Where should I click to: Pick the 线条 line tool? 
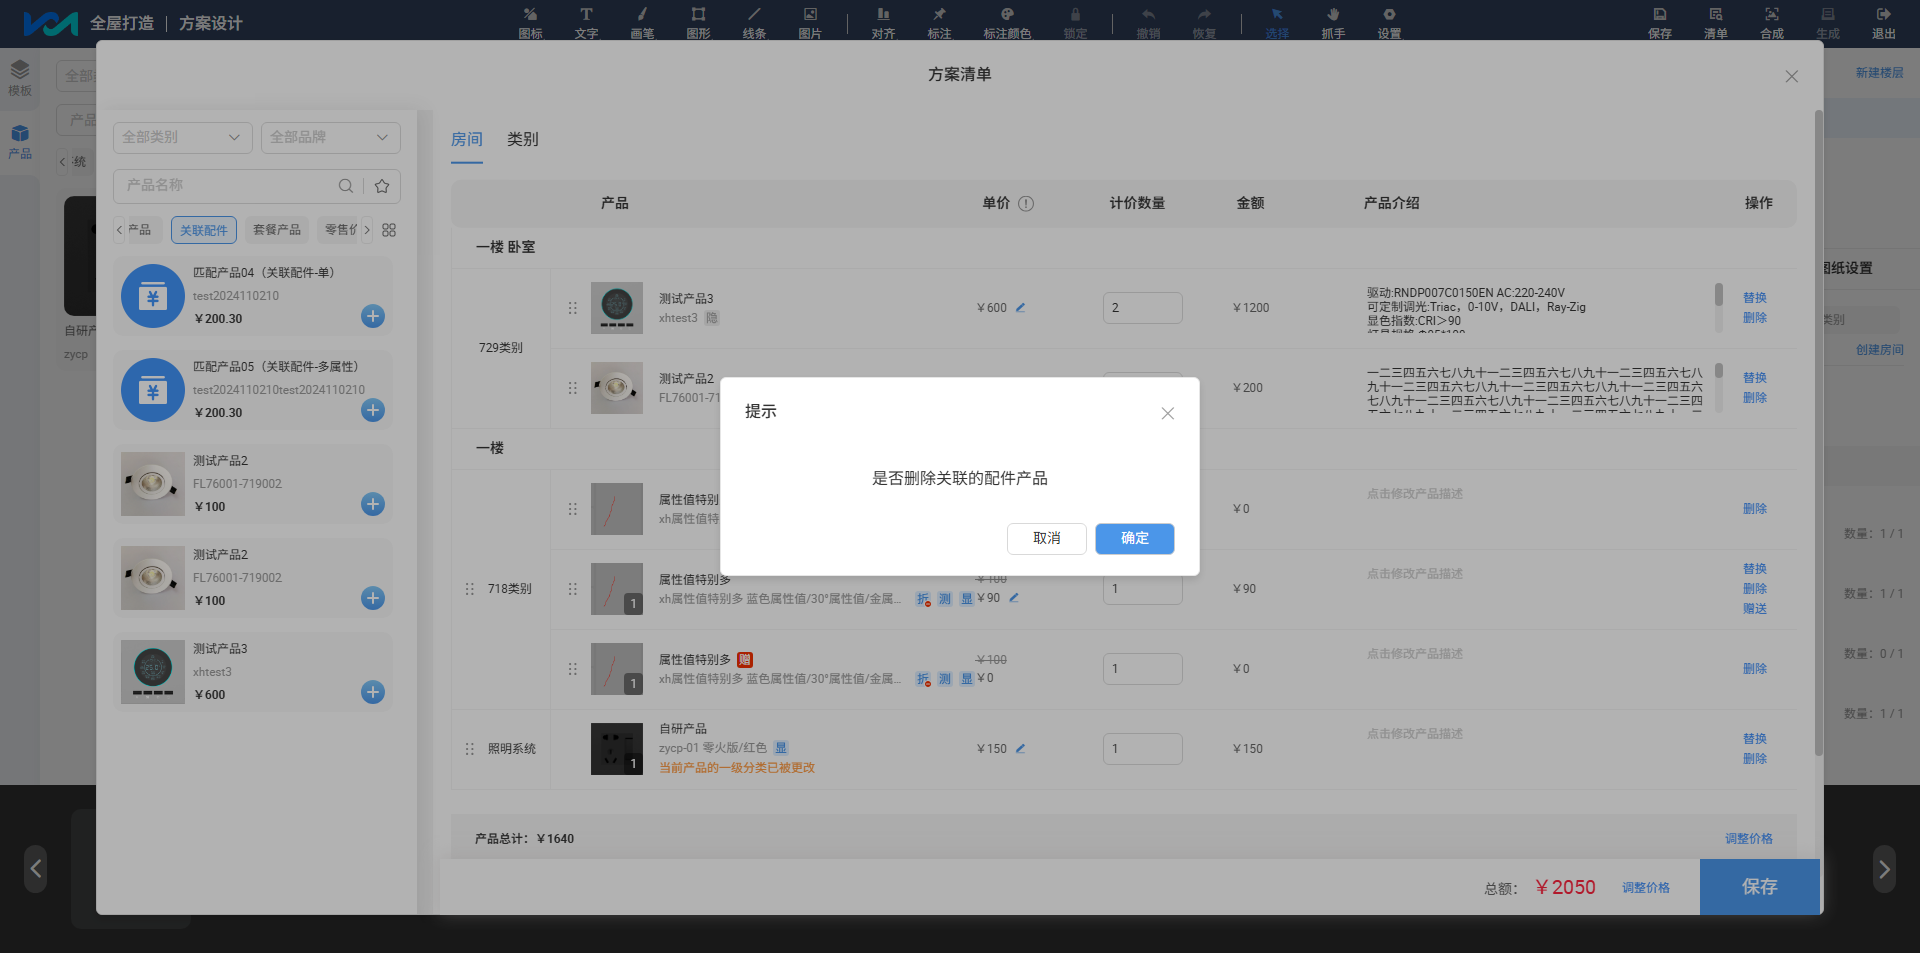pos(754,22)
